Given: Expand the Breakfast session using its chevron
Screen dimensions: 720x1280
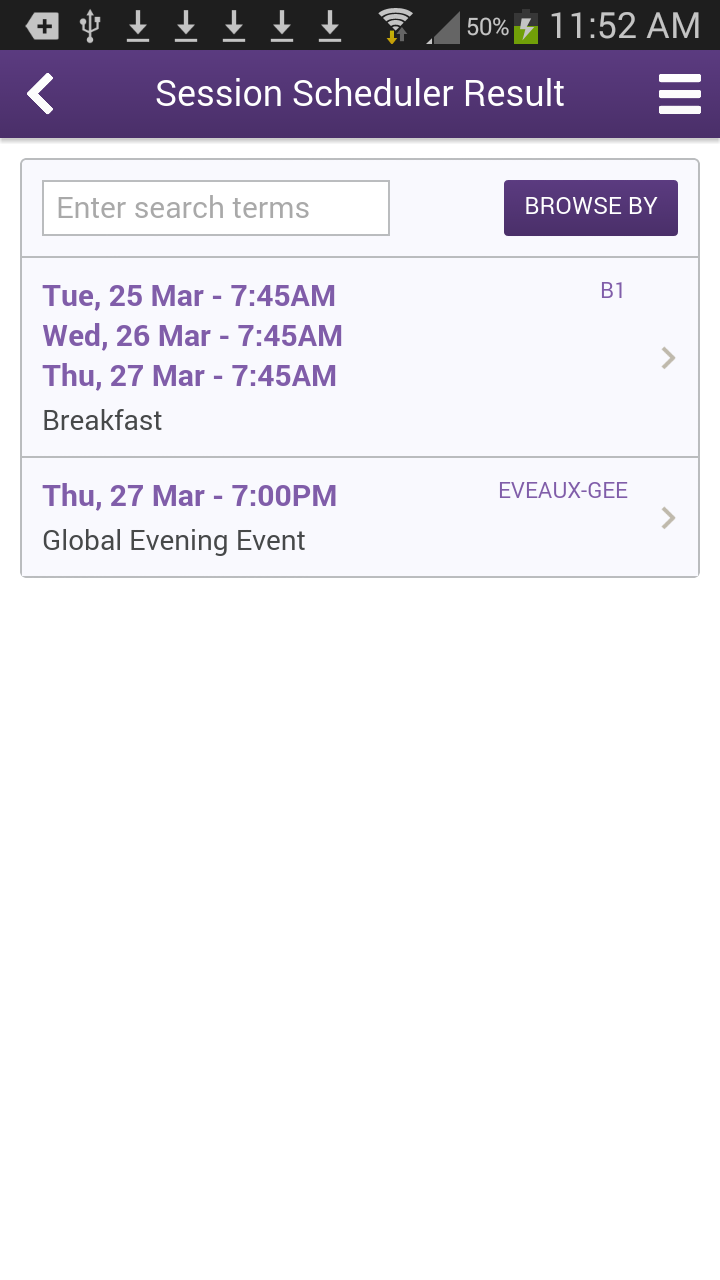Looking at the screenshot, I should (x=669, y=358).
